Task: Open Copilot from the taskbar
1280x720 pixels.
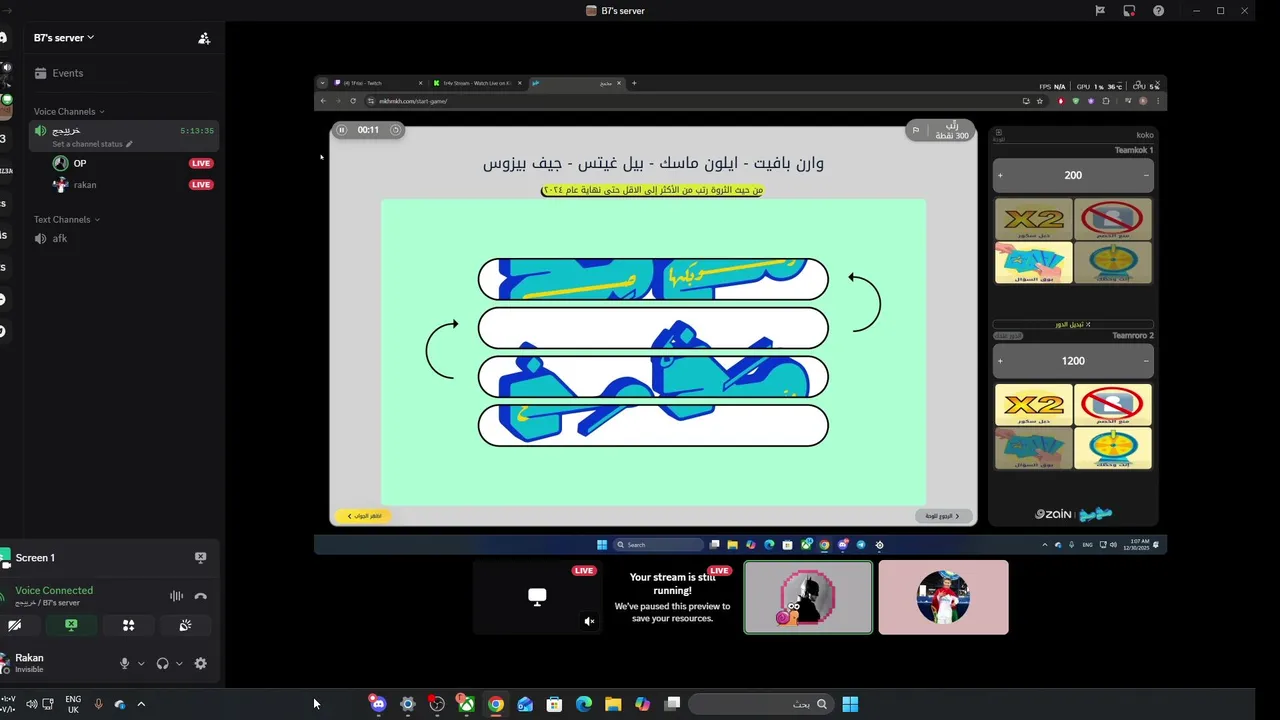Action: click(x=643, y=704)
